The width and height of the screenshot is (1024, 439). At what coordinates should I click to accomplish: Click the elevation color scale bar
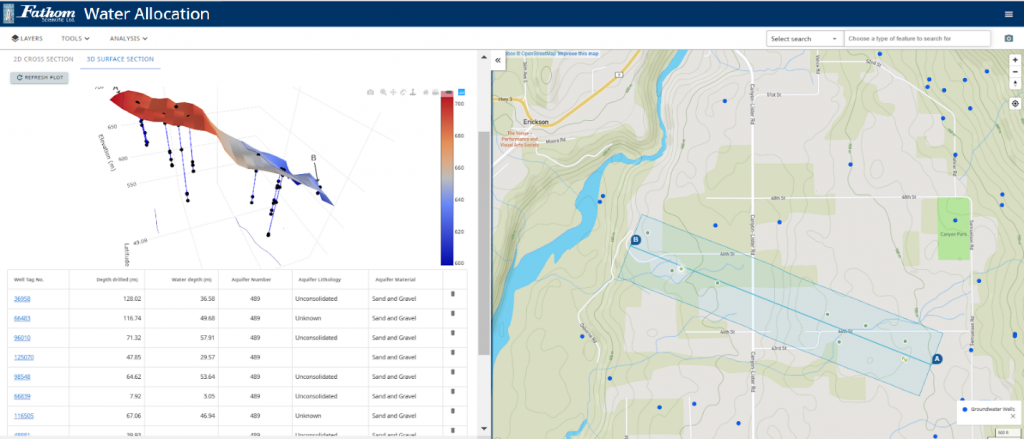447,180
